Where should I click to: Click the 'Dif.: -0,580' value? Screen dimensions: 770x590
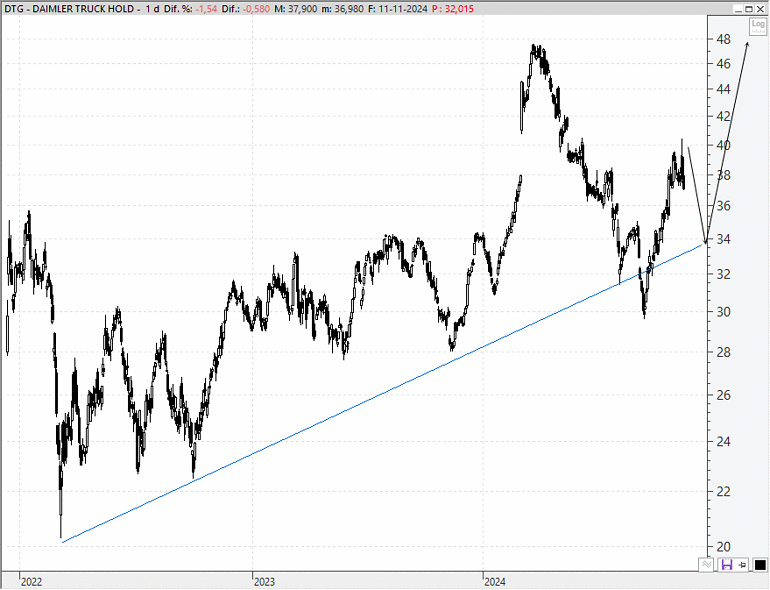pyautogui.click(x=246, y=9)
